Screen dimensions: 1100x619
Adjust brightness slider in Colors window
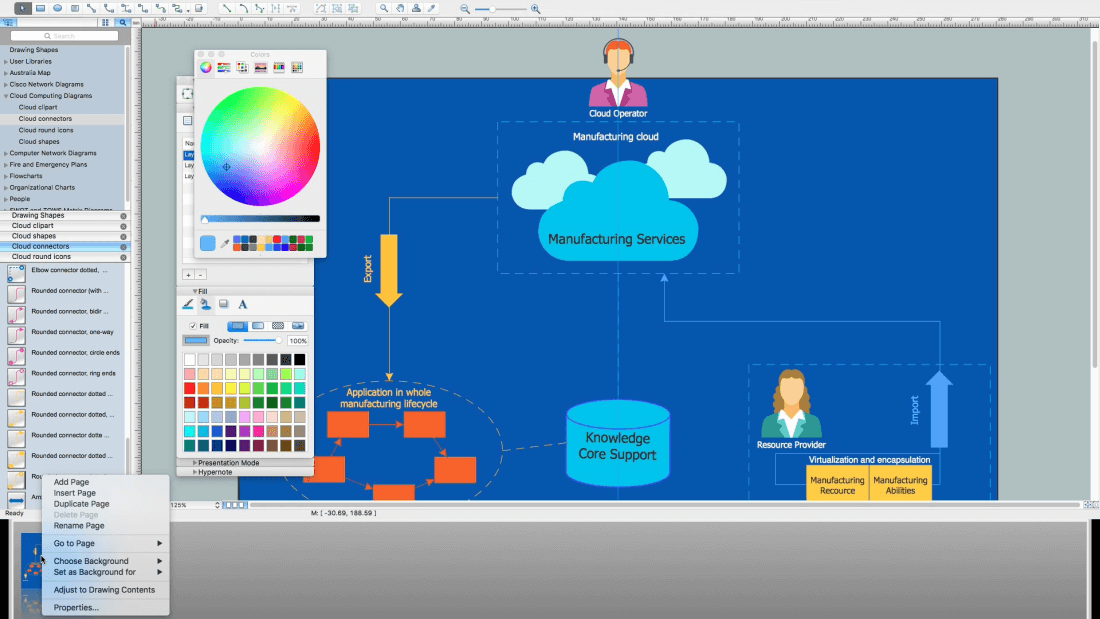(260, 219)
